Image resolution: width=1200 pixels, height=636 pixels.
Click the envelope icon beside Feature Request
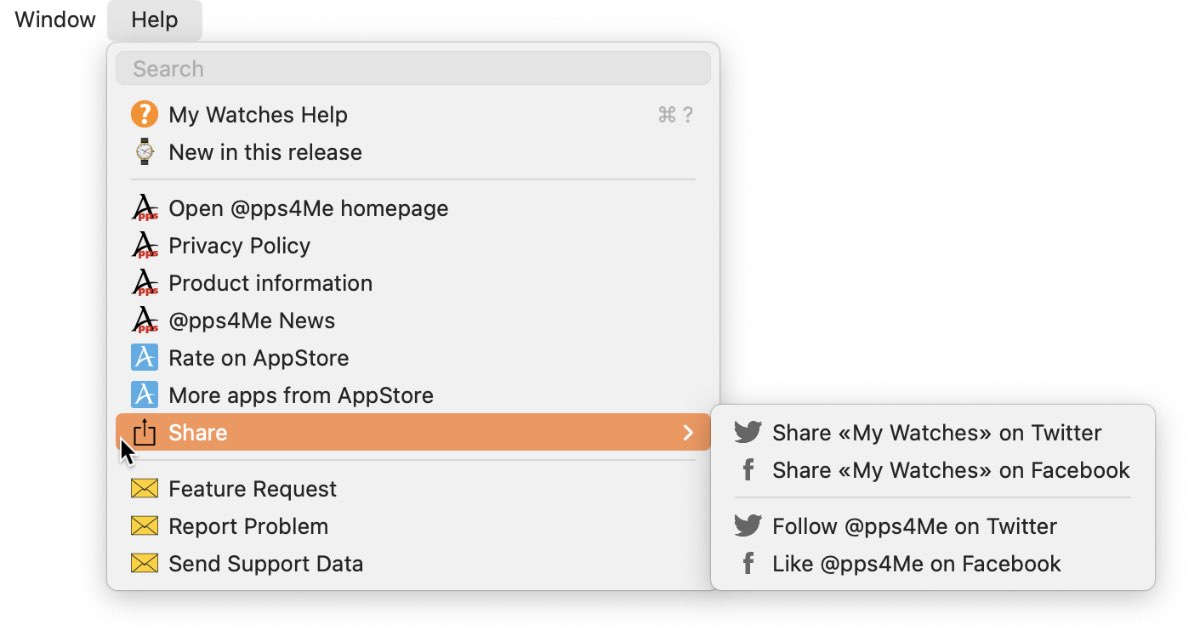(x=145, y=489)
